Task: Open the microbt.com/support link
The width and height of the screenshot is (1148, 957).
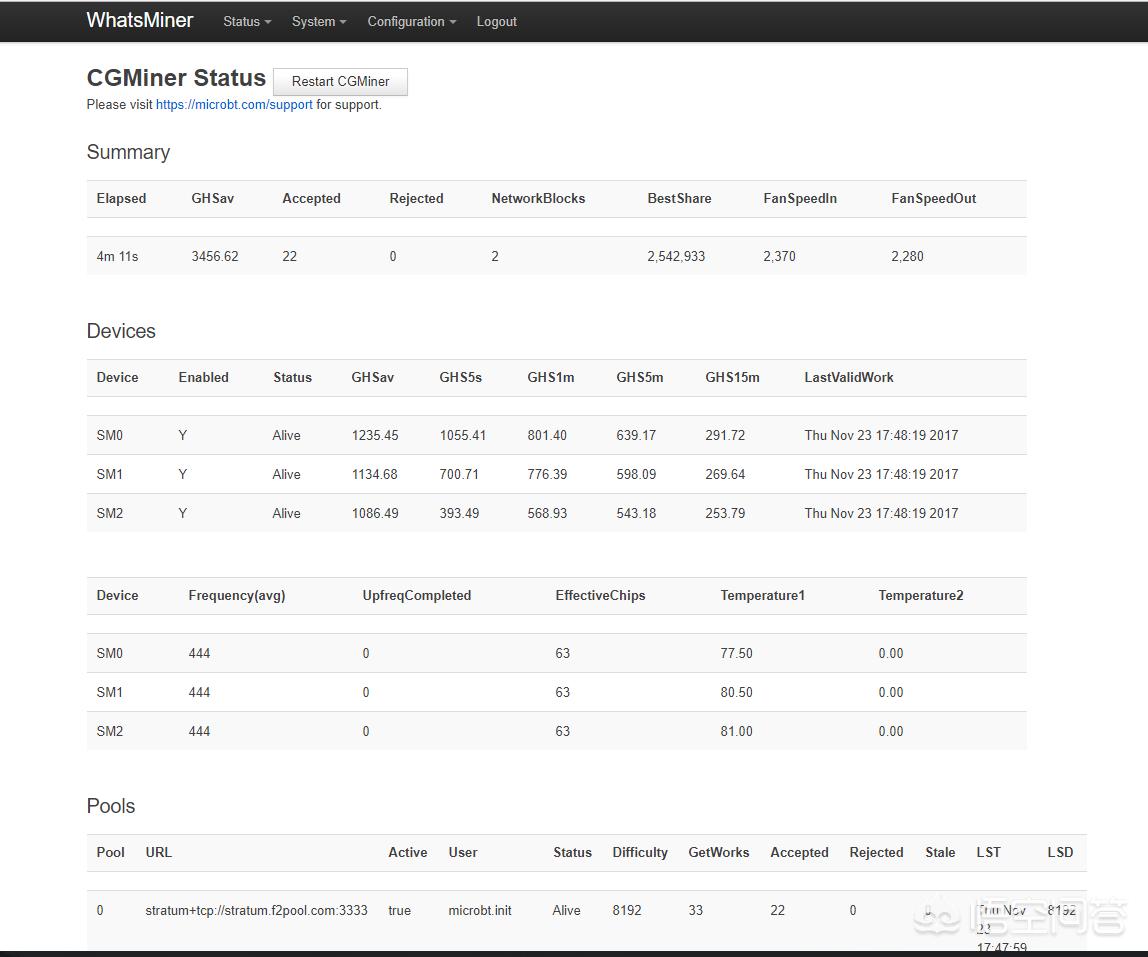Action: [234, 104]
